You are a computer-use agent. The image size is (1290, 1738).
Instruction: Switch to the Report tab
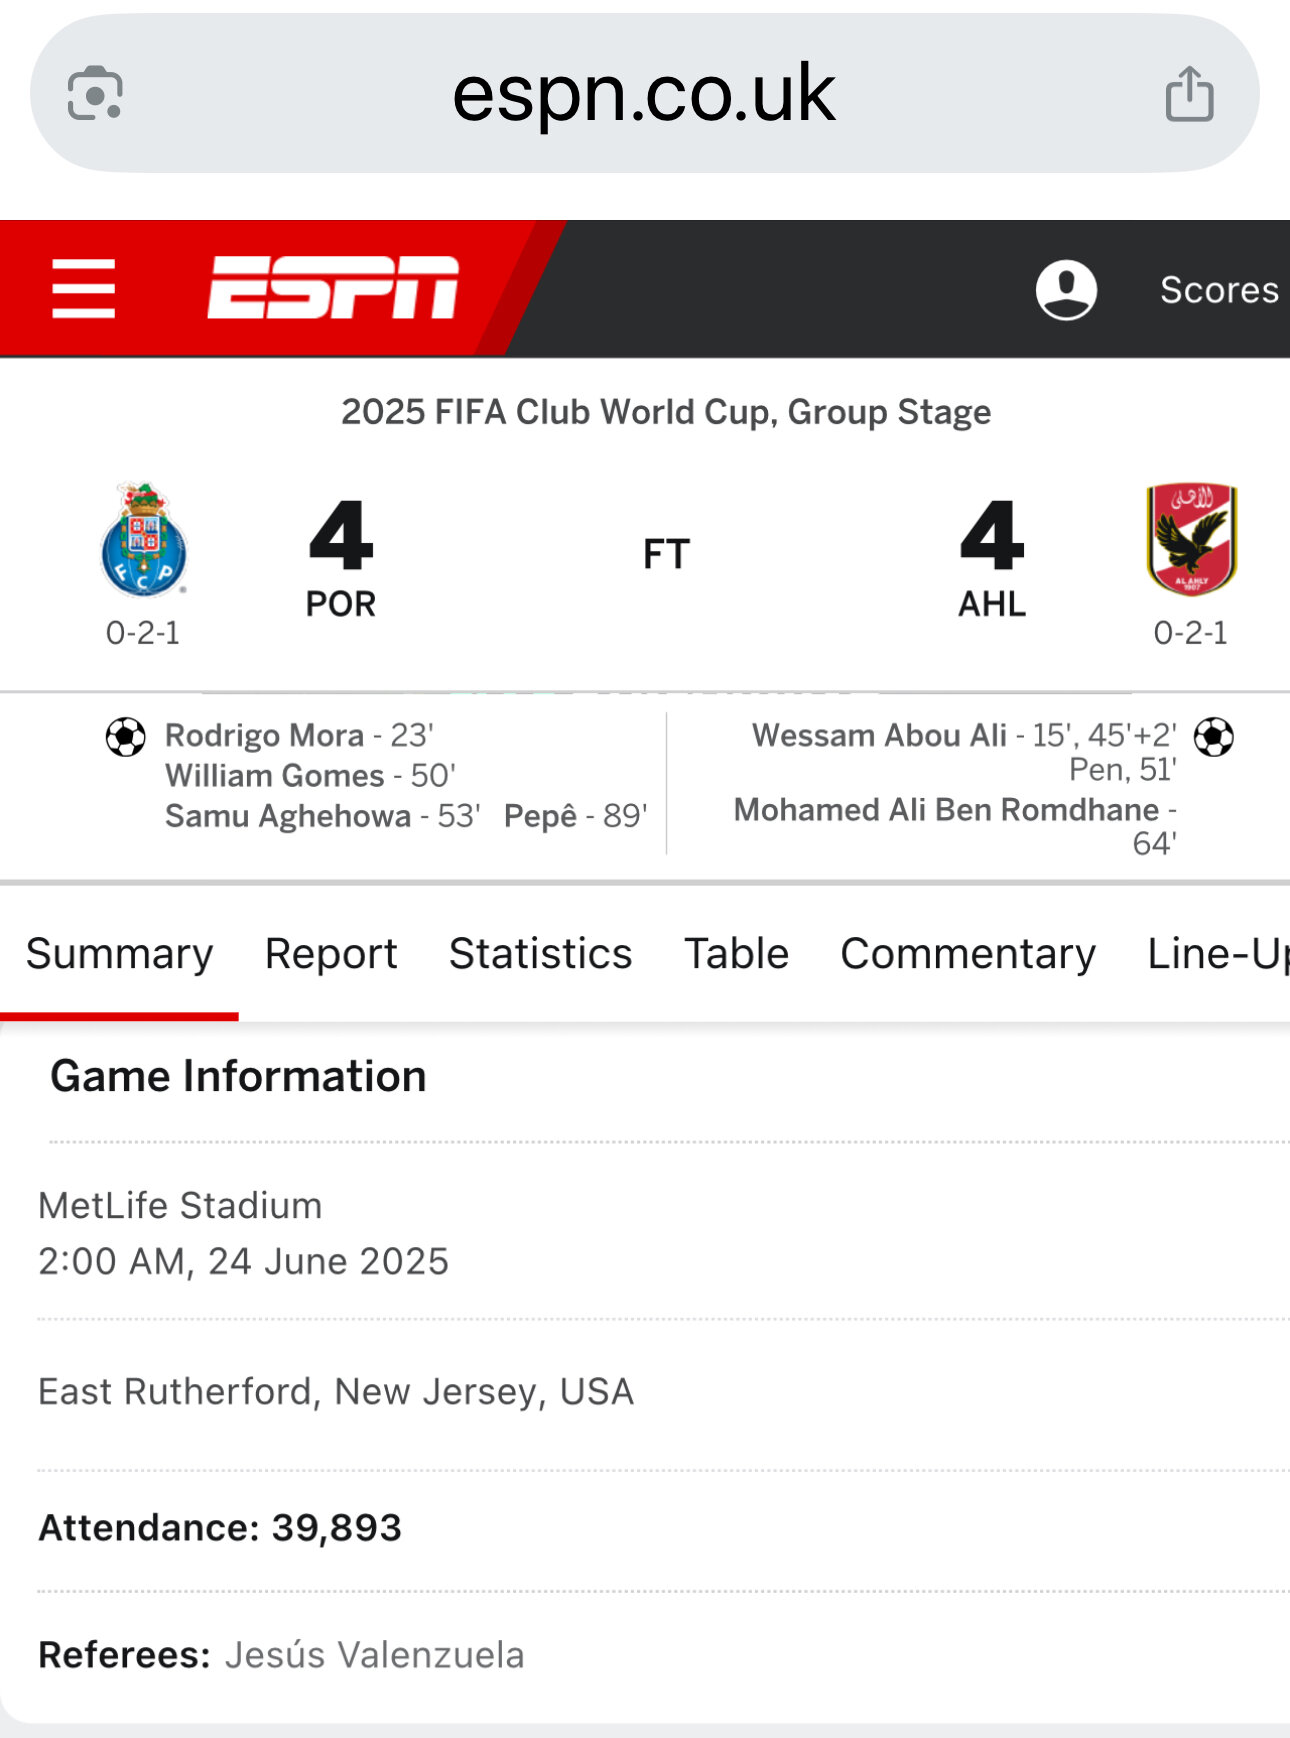click(331, 954)
